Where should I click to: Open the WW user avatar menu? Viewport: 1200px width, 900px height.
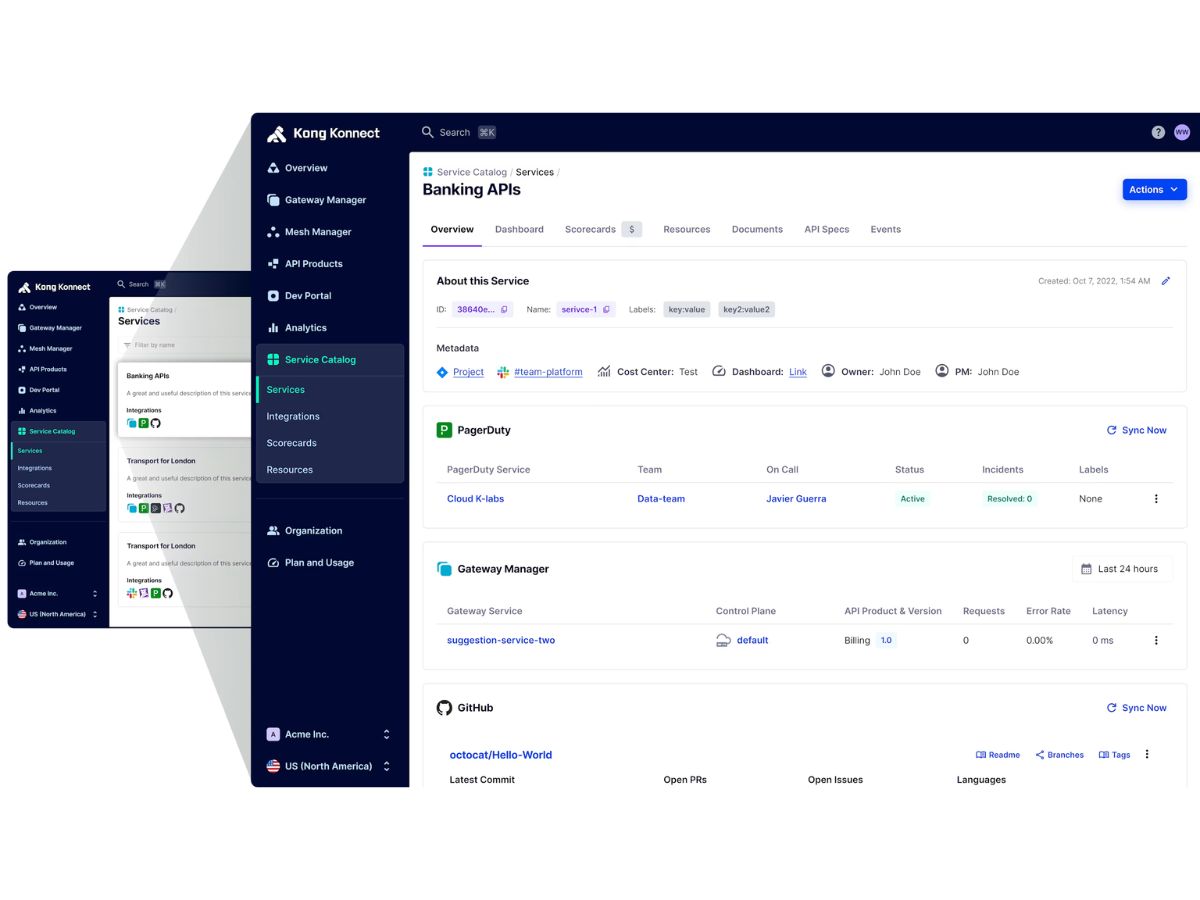pos(1182,132)
